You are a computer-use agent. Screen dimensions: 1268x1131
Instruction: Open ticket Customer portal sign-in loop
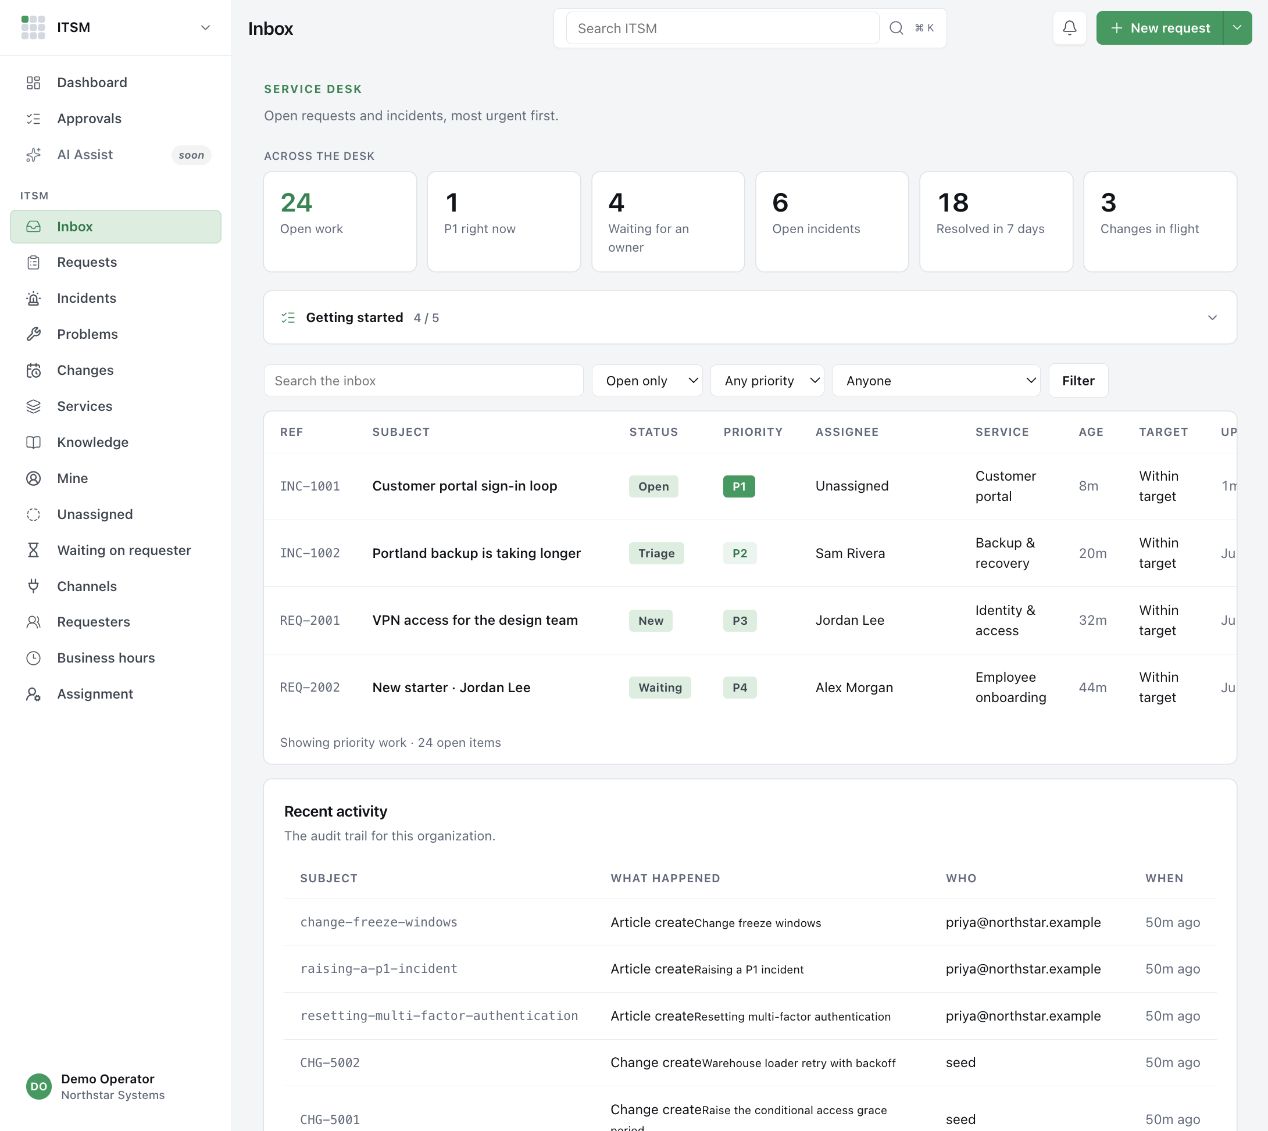tap(465, 486)
